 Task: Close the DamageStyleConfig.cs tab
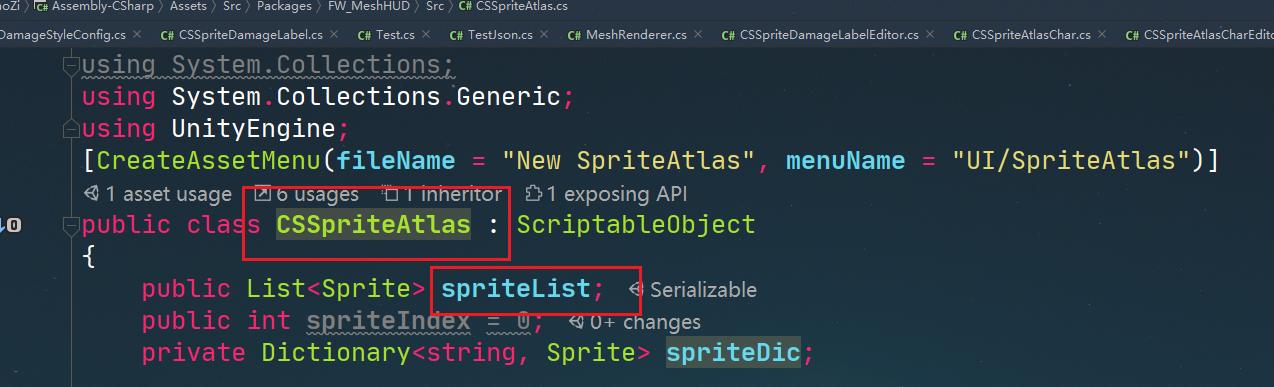[137, 35]
